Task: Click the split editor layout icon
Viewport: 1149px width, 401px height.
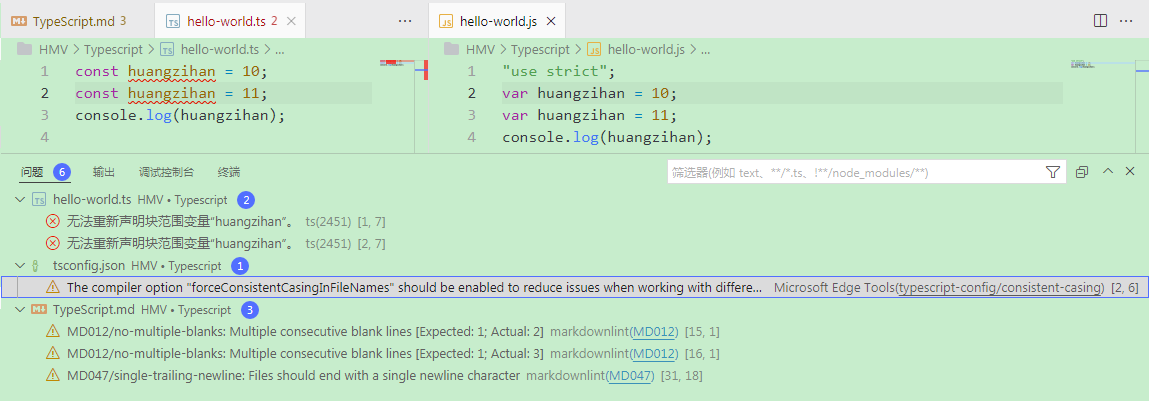Action: click(1100, 21)
